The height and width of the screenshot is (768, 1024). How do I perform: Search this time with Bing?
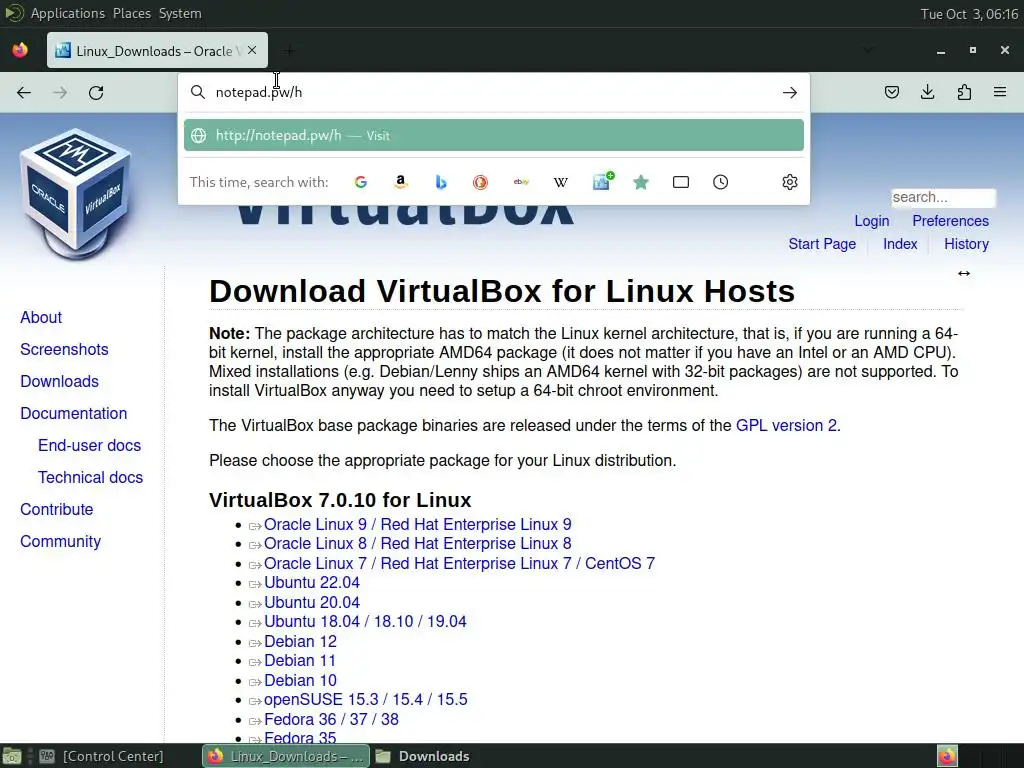pyautogui.click(x=441, y=182)
